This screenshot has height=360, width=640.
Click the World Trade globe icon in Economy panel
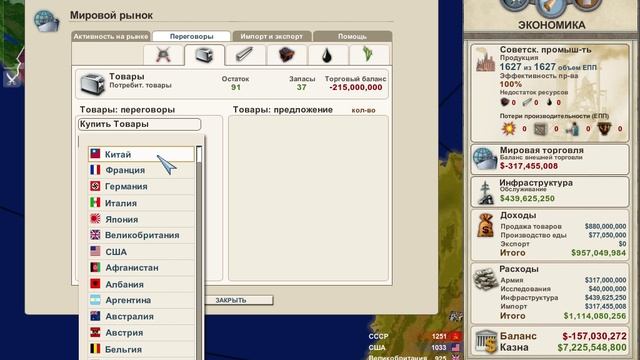point(485,158)
